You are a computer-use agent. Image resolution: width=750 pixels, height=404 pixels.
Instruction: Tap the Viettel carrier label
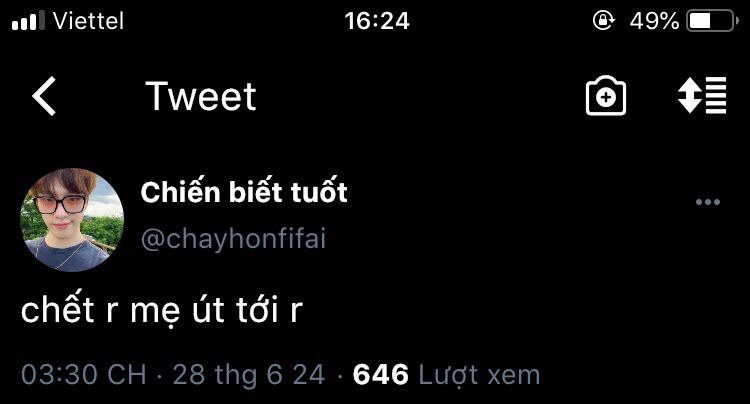[x=88, y=21]
